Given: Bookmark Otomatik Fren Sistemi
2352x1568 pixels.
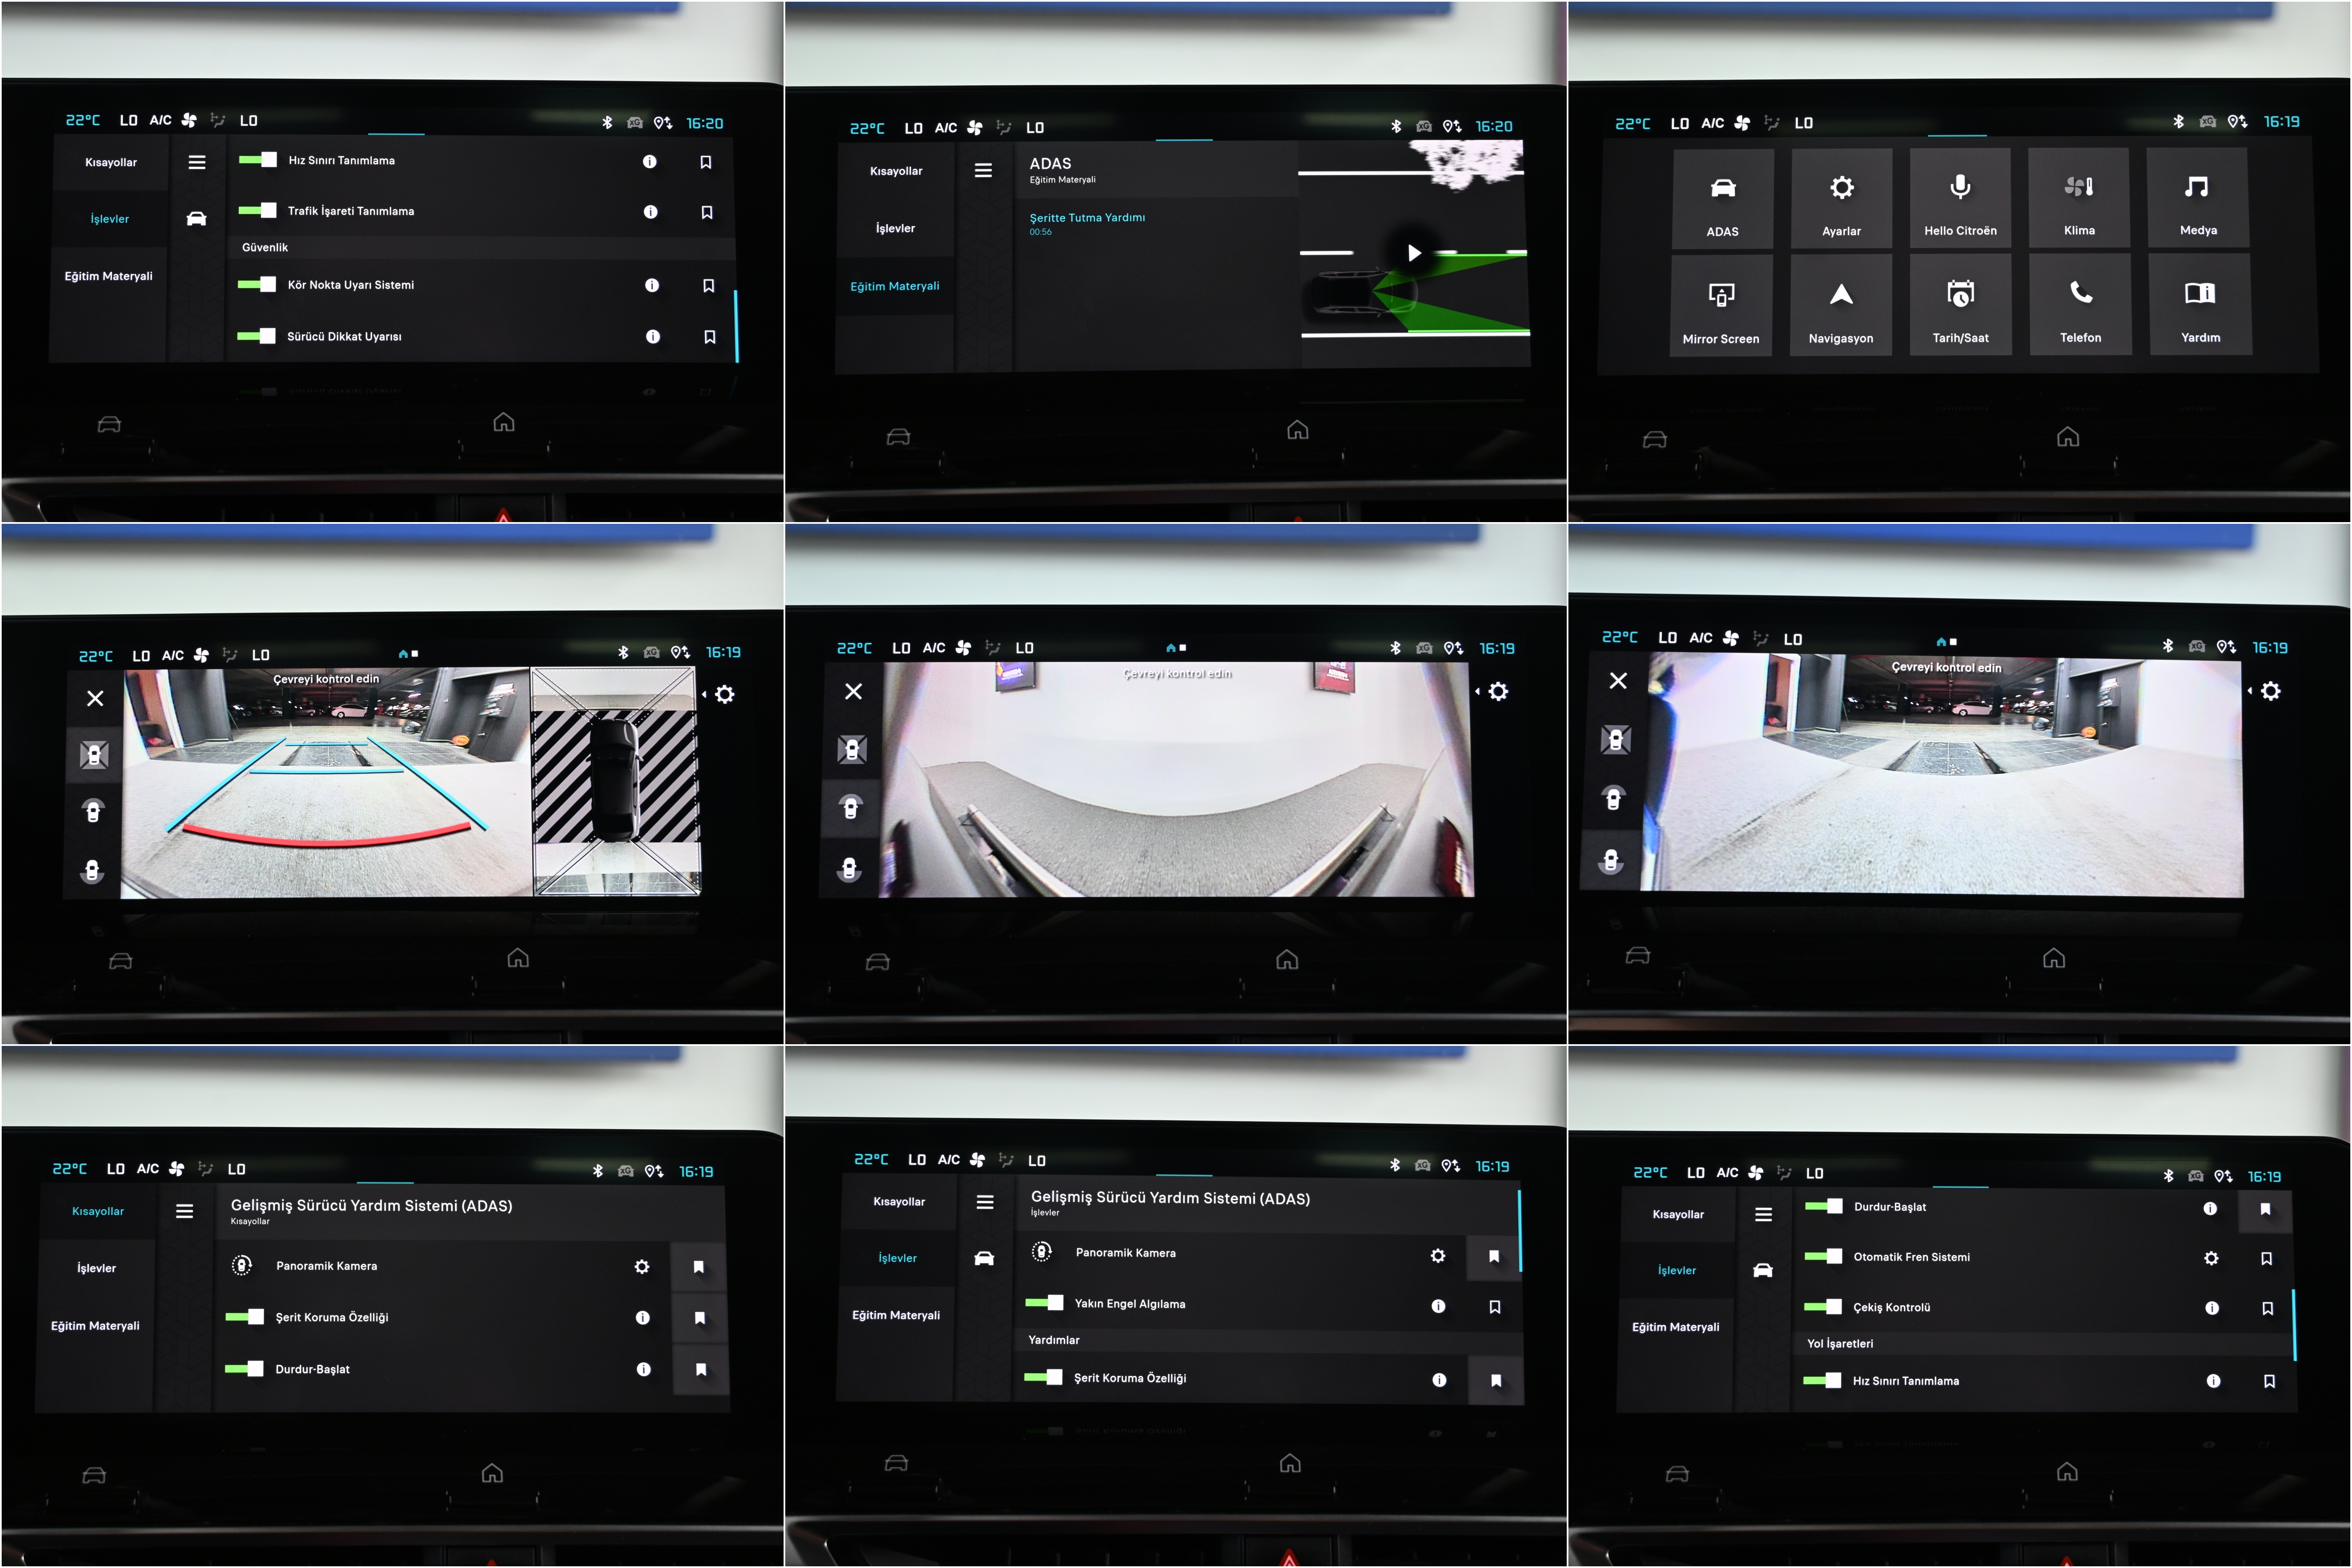Looking at the screenshot, I should [x=2267, y=1259].
